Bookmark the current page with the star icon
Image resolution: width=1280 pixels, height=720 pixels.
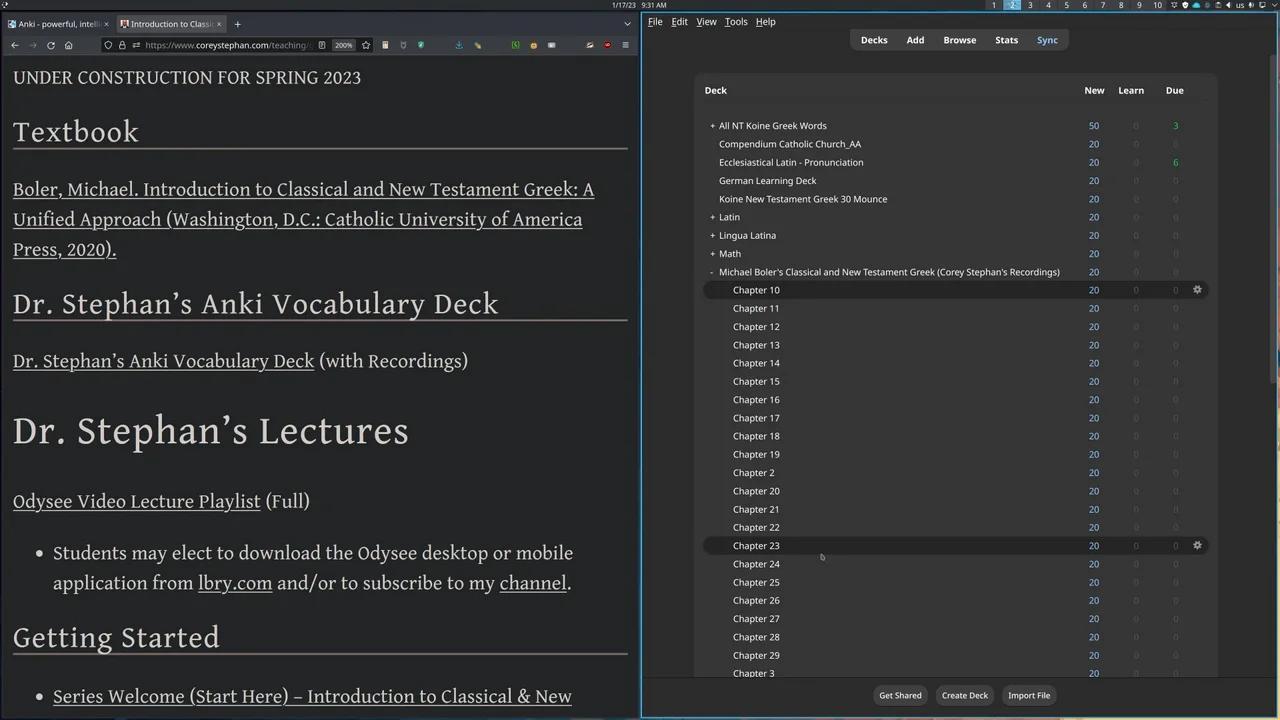click(366, 45)
